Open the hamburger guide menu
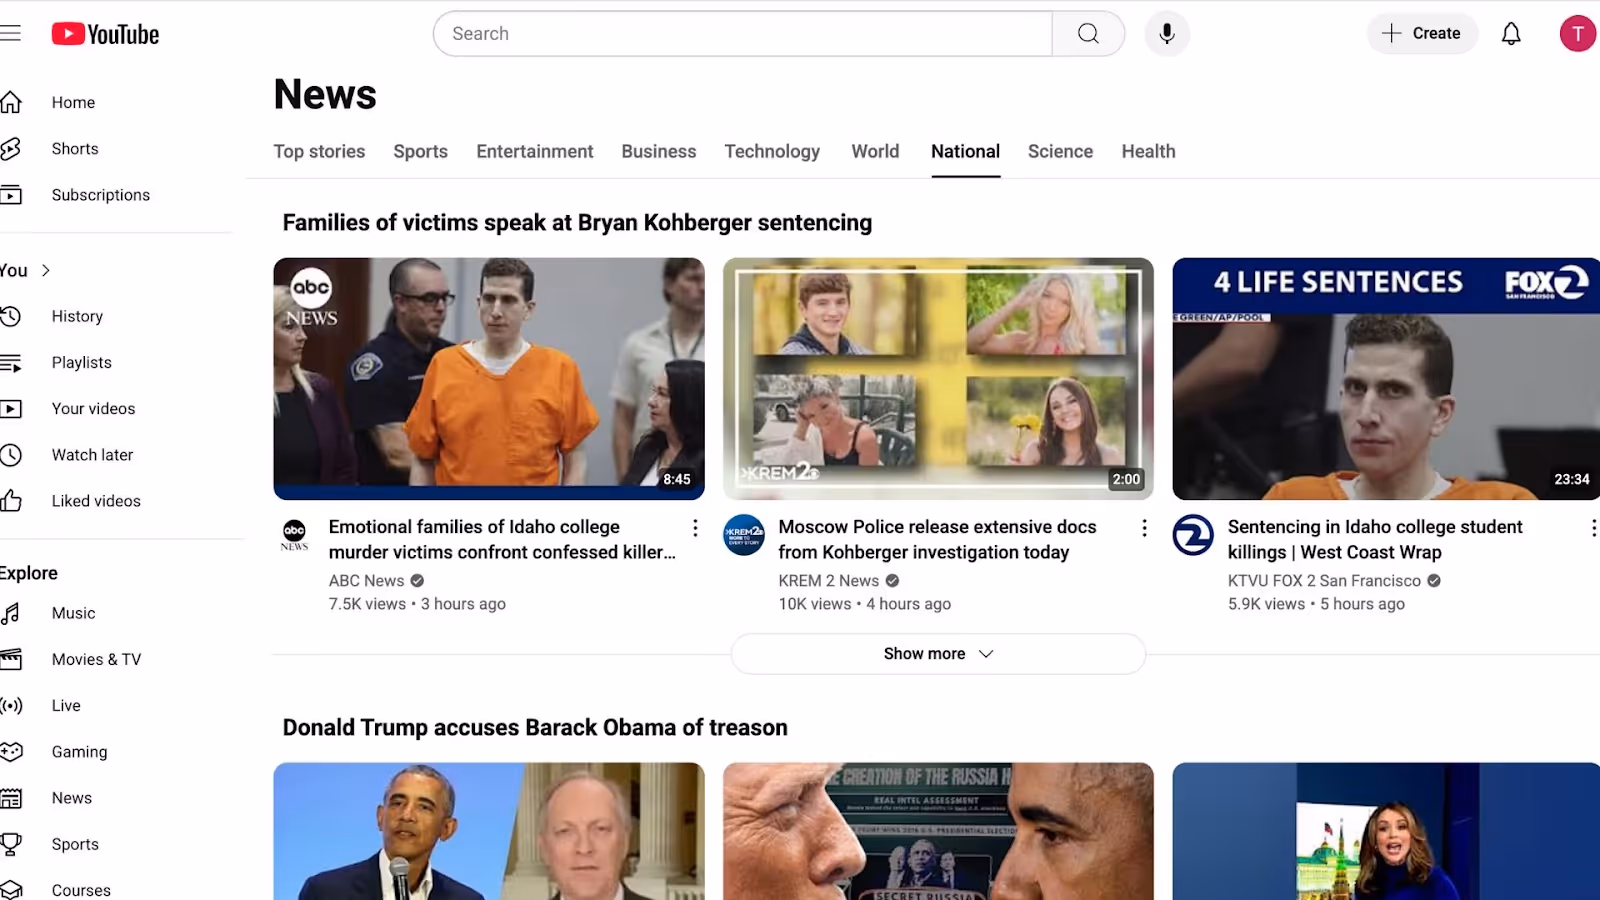The image size is (1600, 900). click(10, 33)
